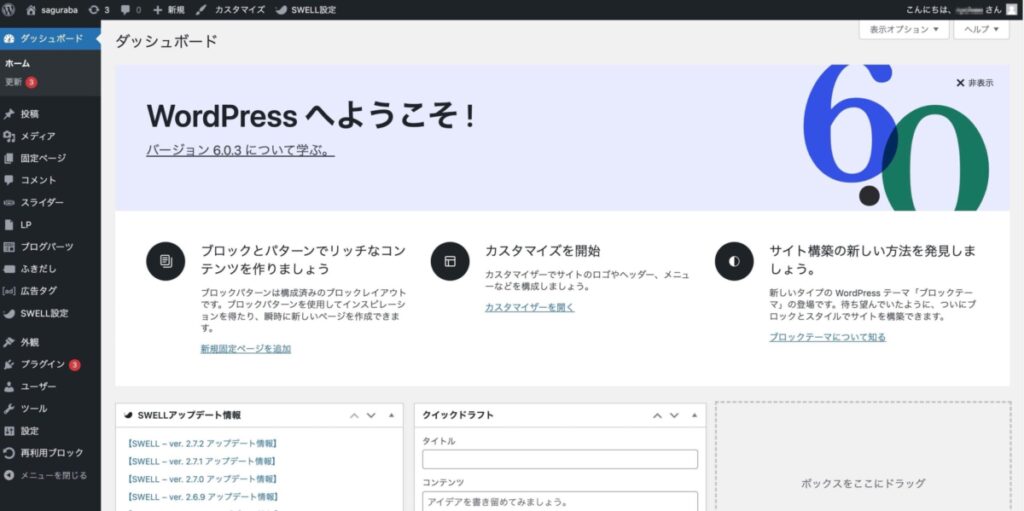Dismiss the welcome panel with 非表示
Viewport: 1024px width, 511px height.
pos(975,83)
